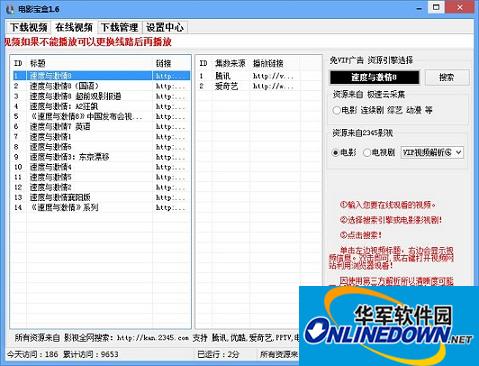Select row 13 速度与激情襄阳版

click(101, 197)
